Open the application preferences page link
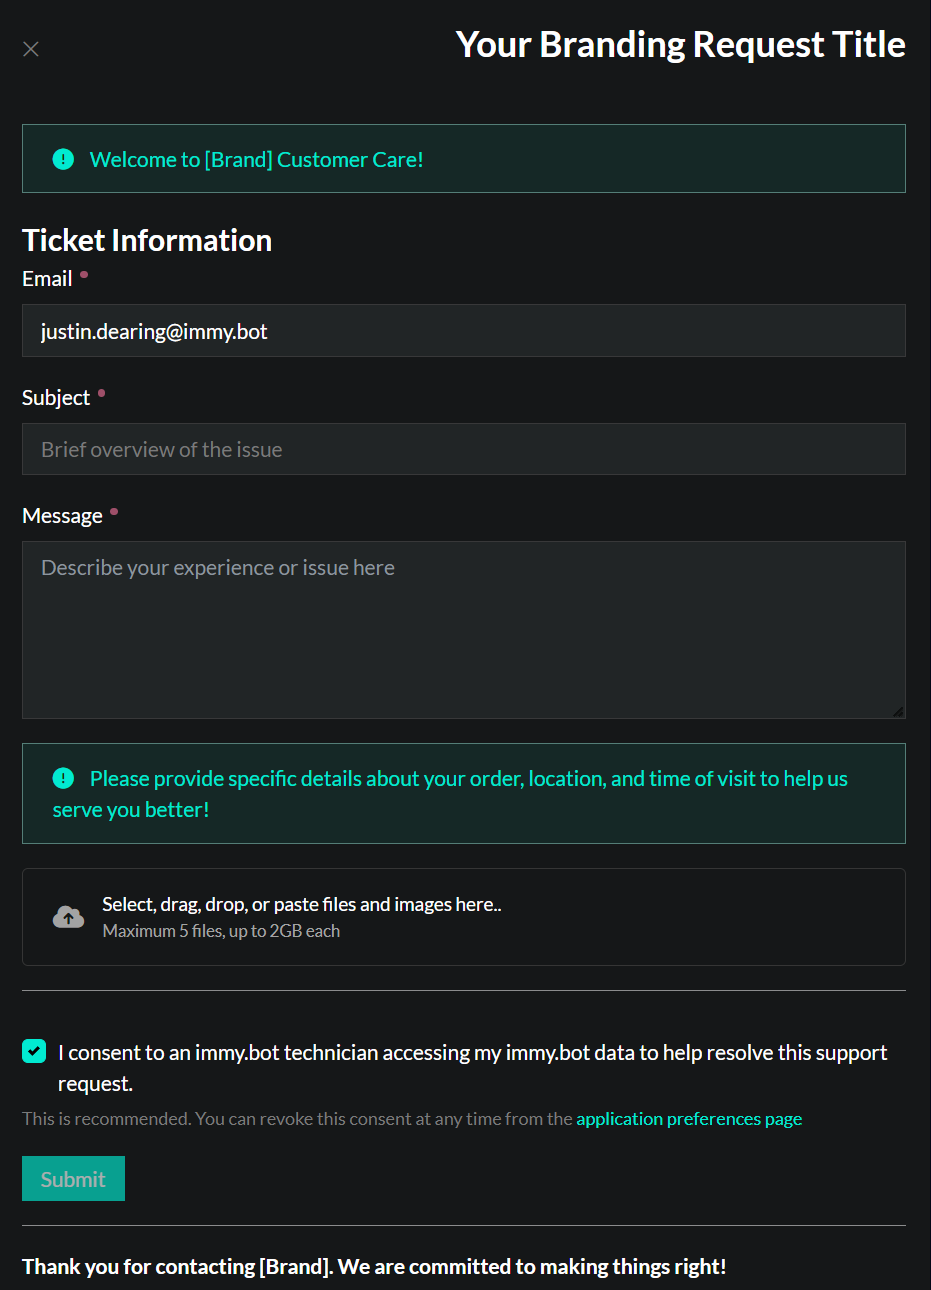This screenshot has width=931, height=1290. [x=689, y=1119]
